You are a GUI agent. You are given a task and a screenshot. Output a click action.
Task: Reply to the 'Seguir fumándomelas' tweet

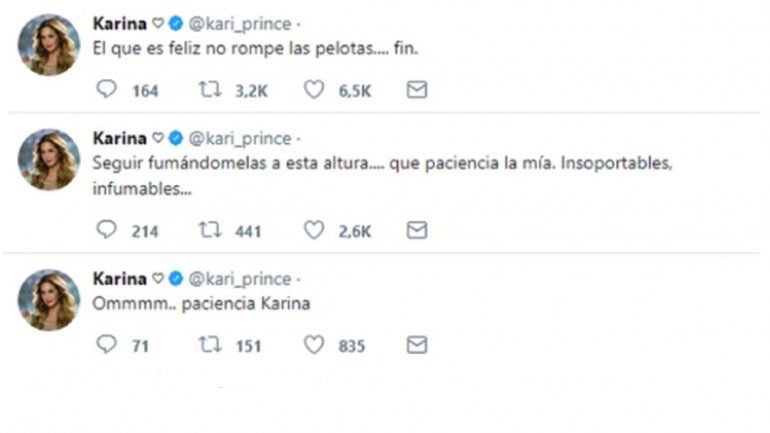(107, 230)
